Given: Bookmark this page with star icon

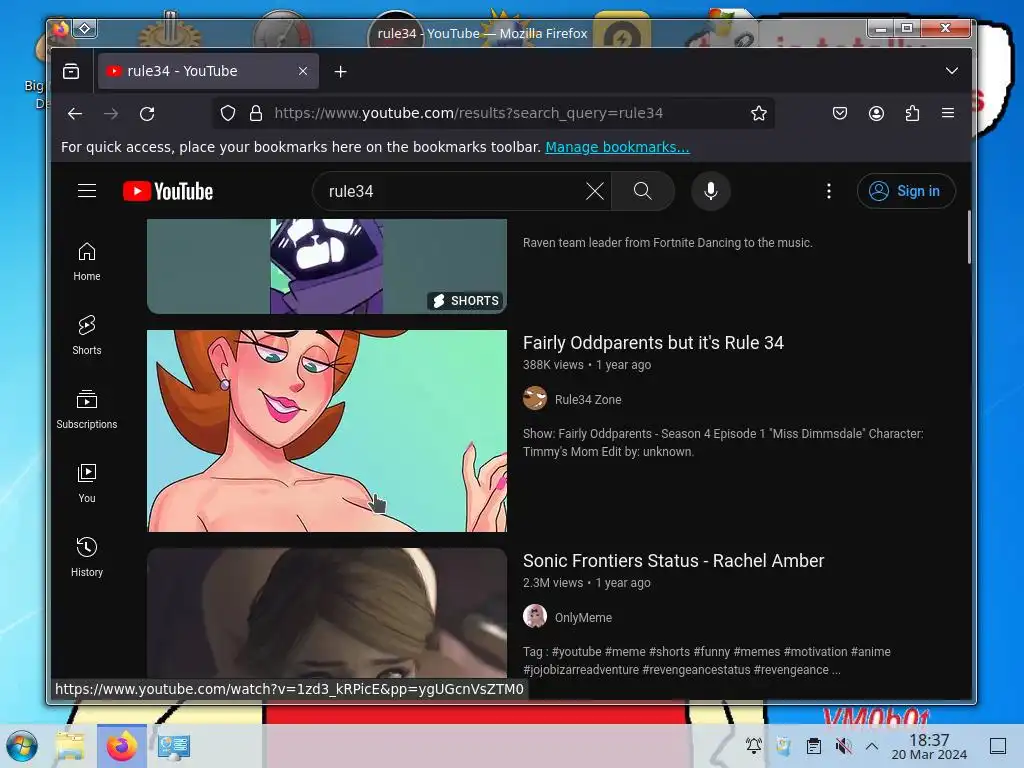Looking at the screenshot, I should [x=758, y=114].
